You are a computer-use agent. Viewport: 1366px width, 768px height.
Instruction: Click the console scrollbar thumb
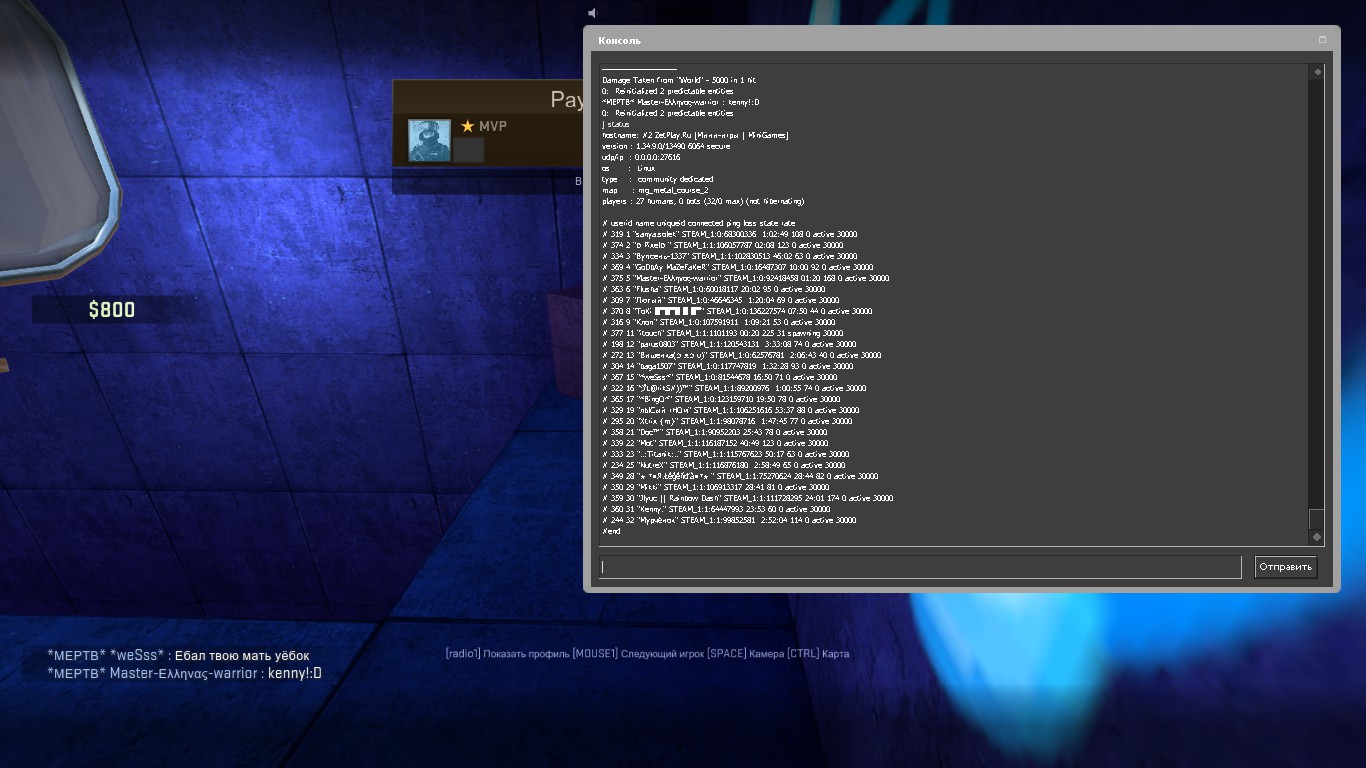click(1316, 518)
